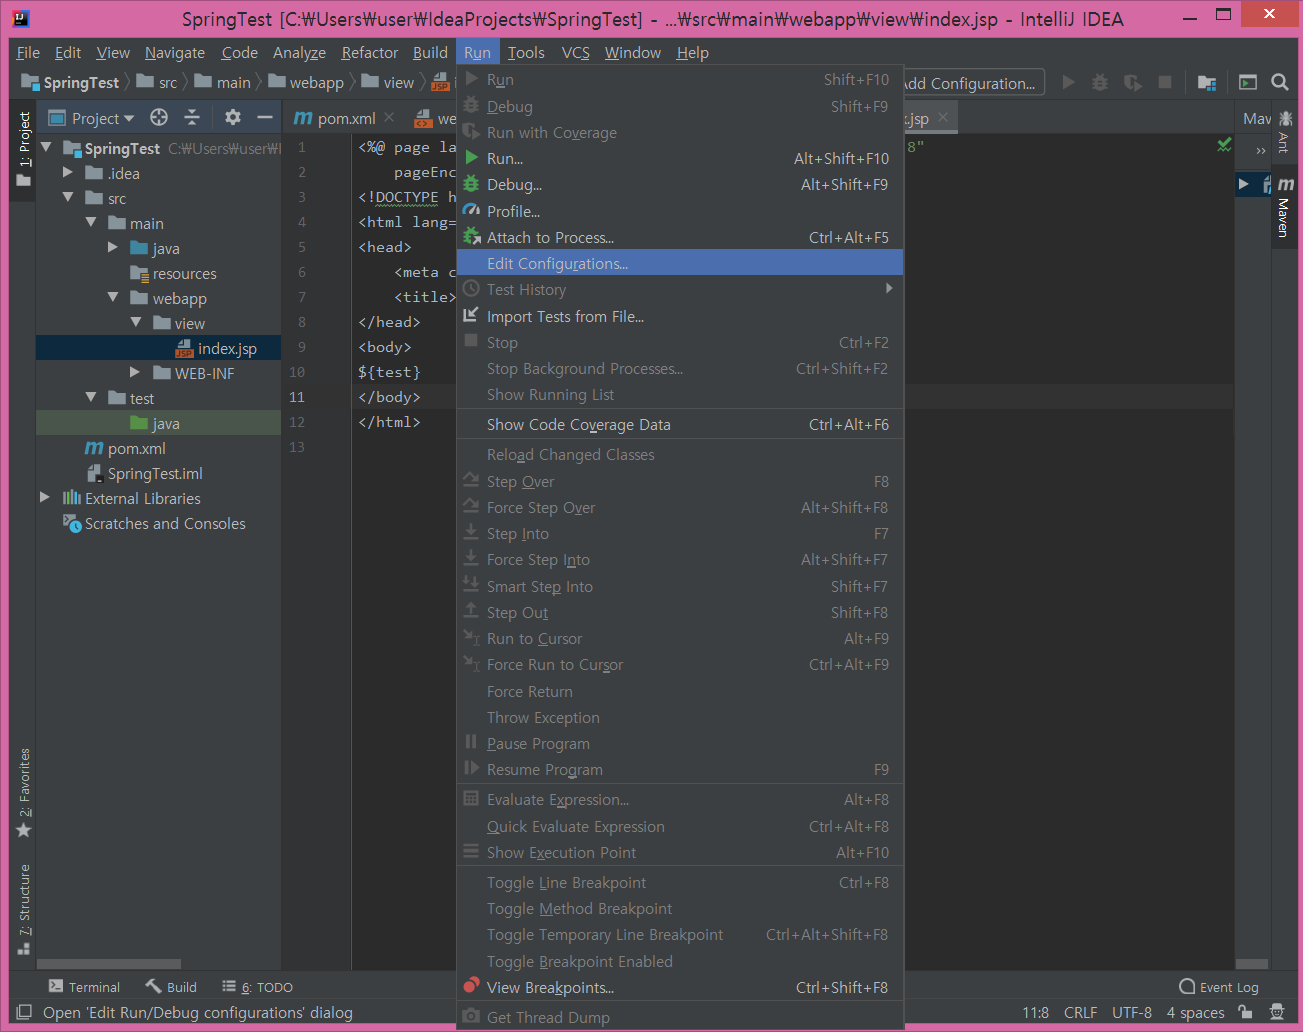Click the 4 spaces indent setting

[1195, 1012]
